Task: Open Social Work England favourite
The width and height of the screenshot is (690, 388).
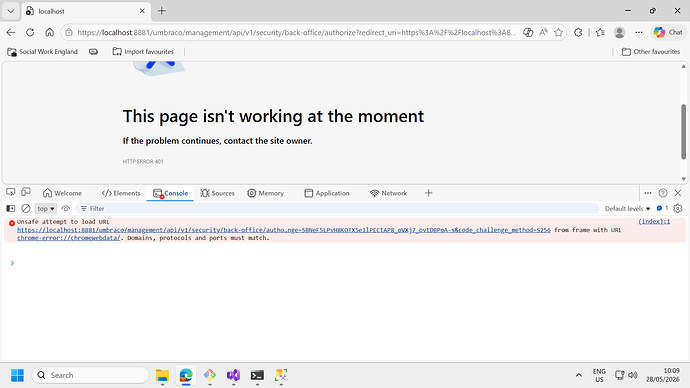Action: point(43,51)
